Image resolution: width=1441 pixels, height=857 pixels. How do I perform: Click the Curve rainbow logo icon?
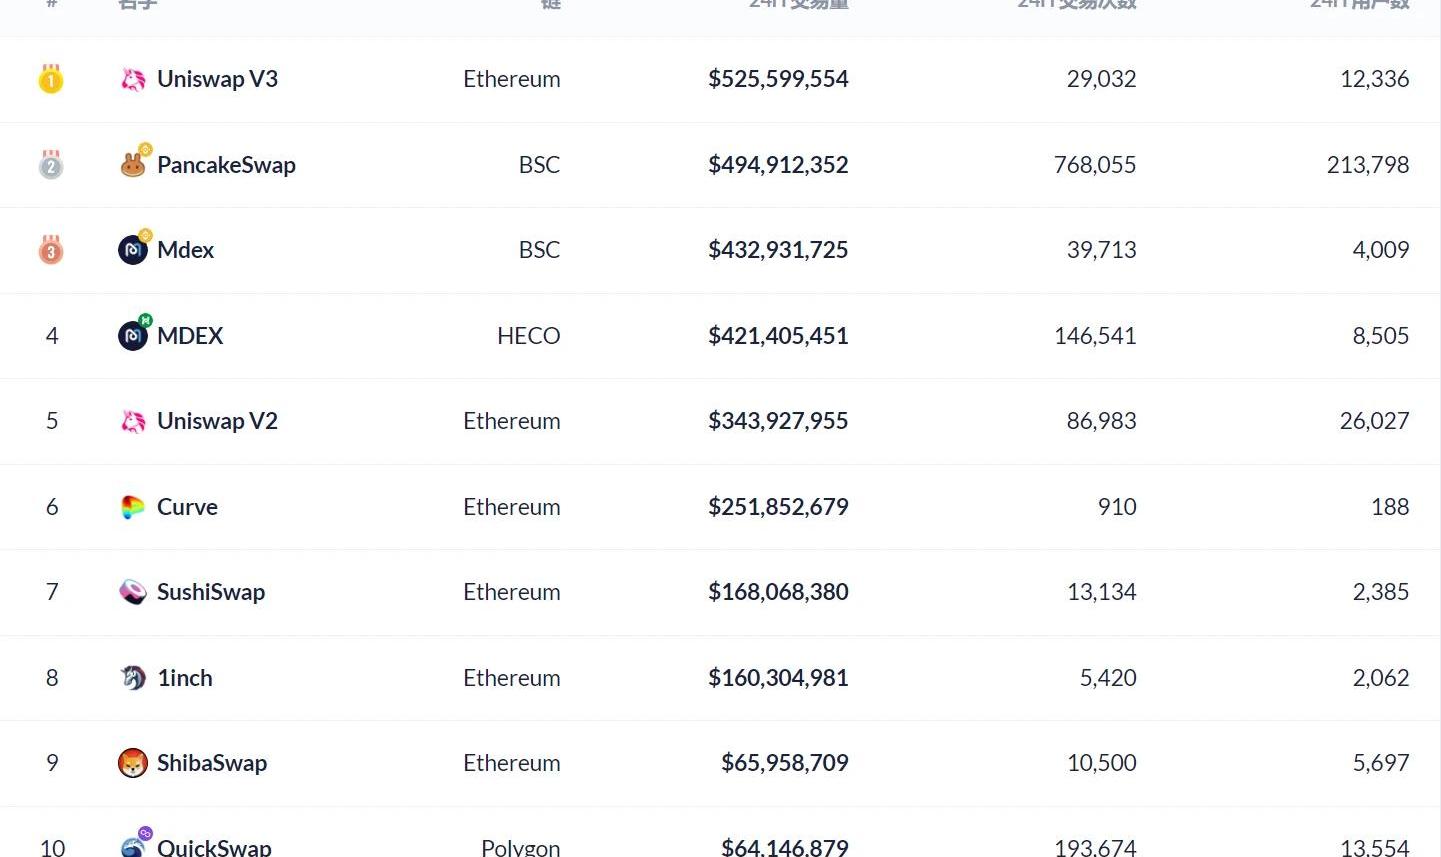(x=133, y=507)
